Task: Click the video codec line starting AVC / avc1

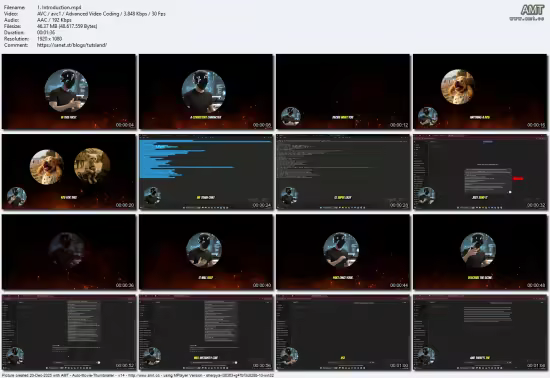Action: point(101,14)
